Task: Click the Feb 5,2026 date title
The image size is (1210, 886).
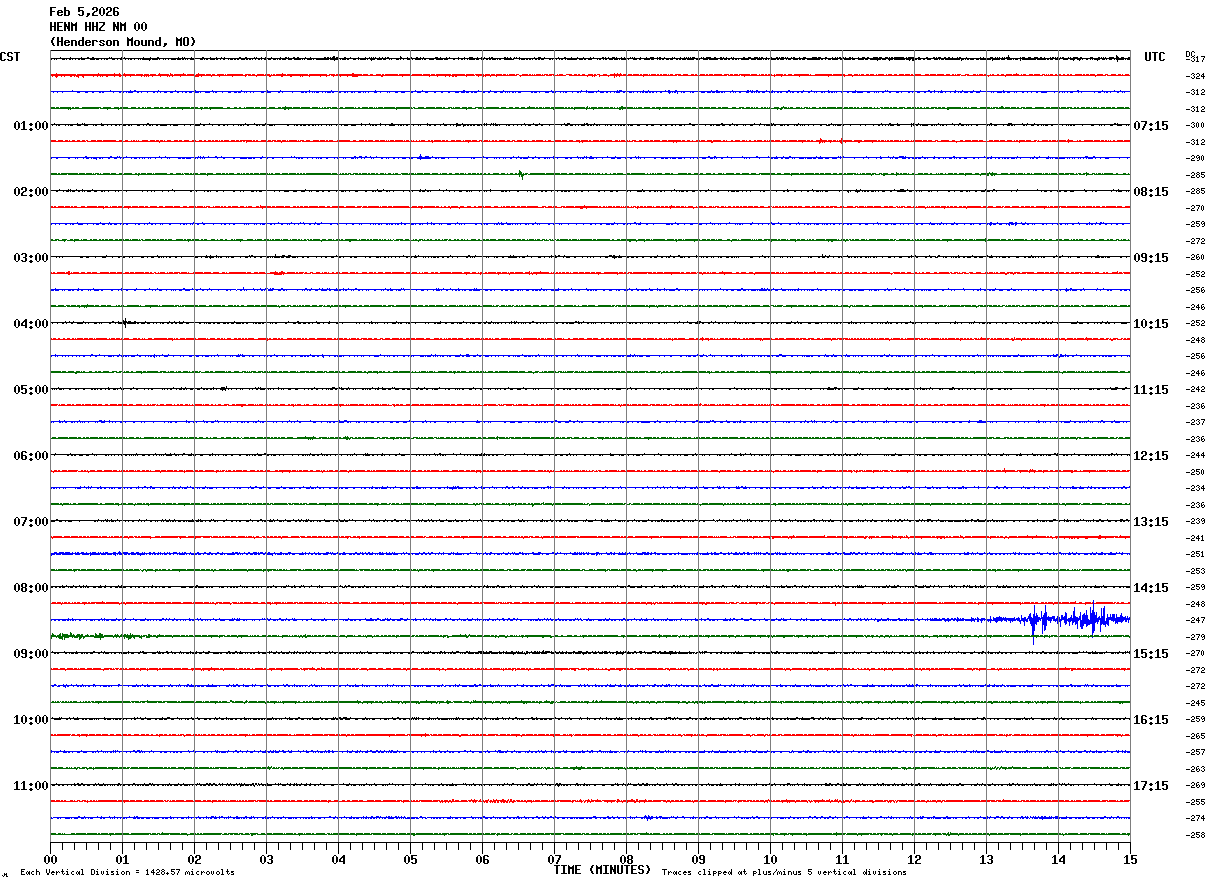Action: point(84,12)
